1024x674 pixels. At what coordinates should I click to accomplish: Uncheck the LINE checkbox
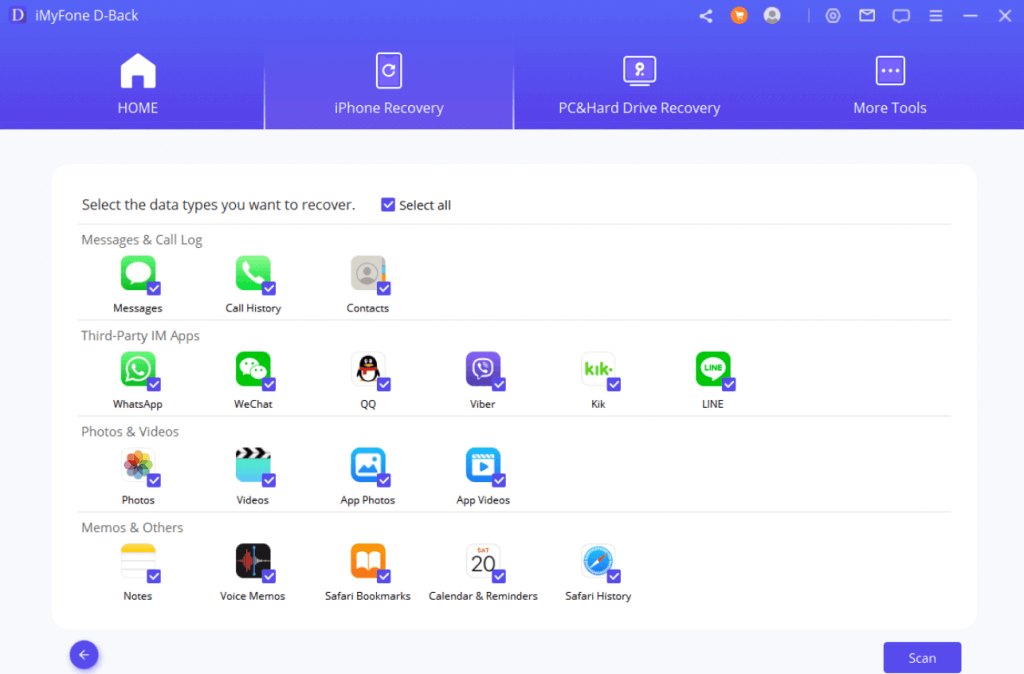(729, 385)
